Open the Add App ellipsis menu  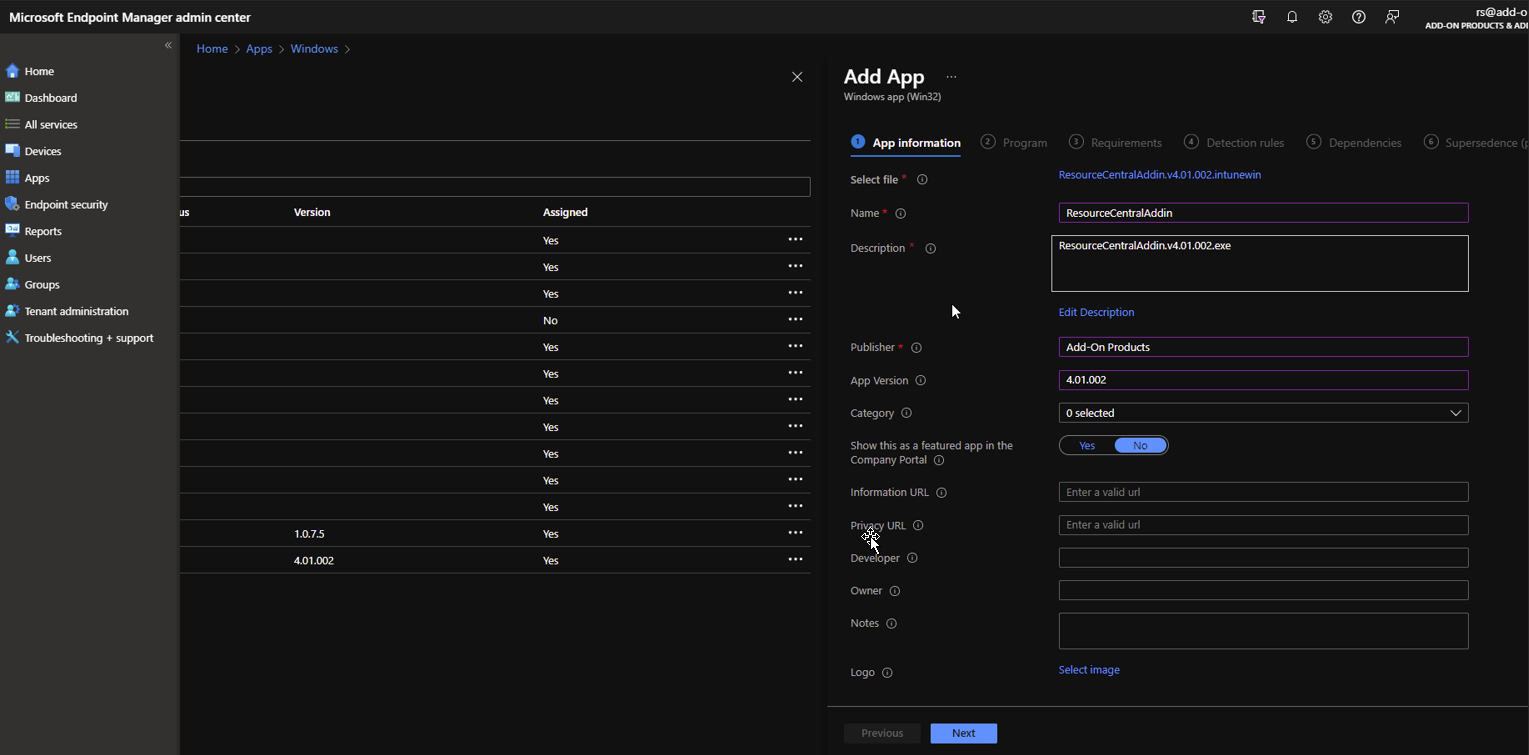[x=951, y=77]
